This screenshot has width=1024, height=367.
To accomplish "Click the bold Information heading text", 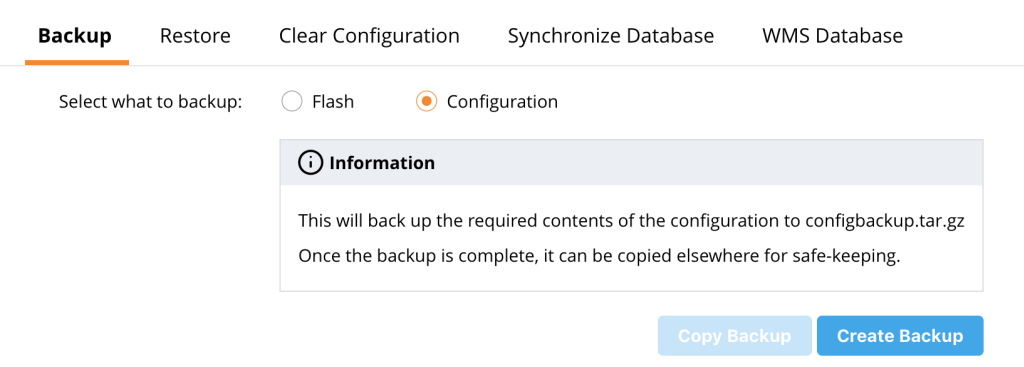I will (382, 163).
